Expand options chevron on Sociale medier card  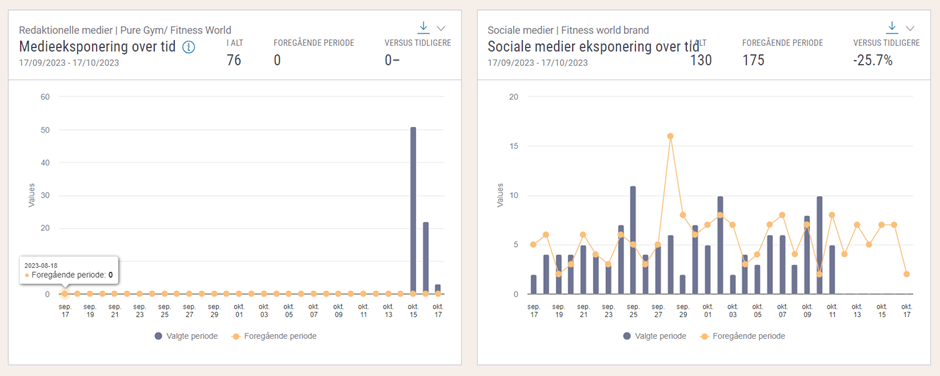point(910,28)
